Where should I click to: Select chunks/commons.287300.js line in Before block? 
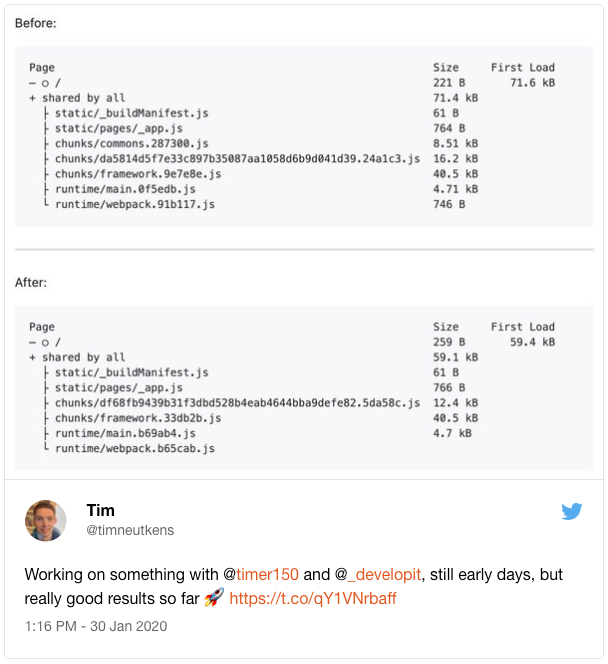point(131,144)
